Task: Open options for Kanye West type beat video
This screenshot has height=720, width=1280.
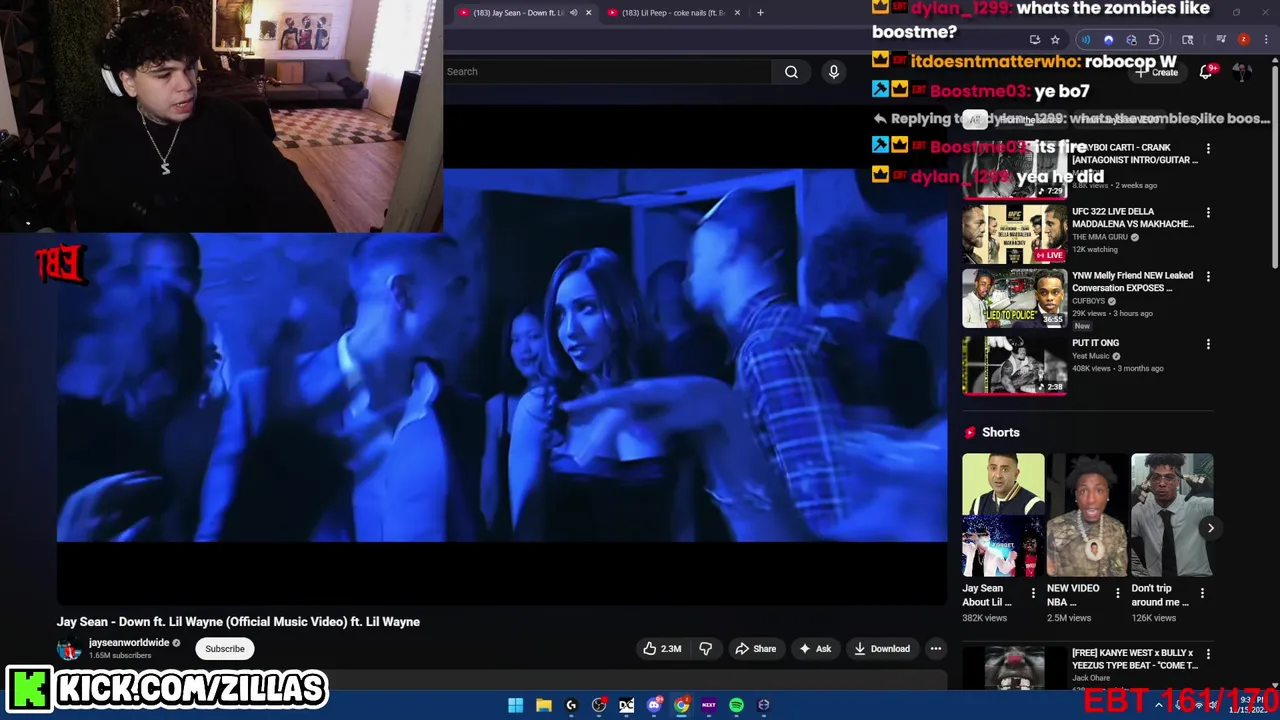Action: (1208, 654)
